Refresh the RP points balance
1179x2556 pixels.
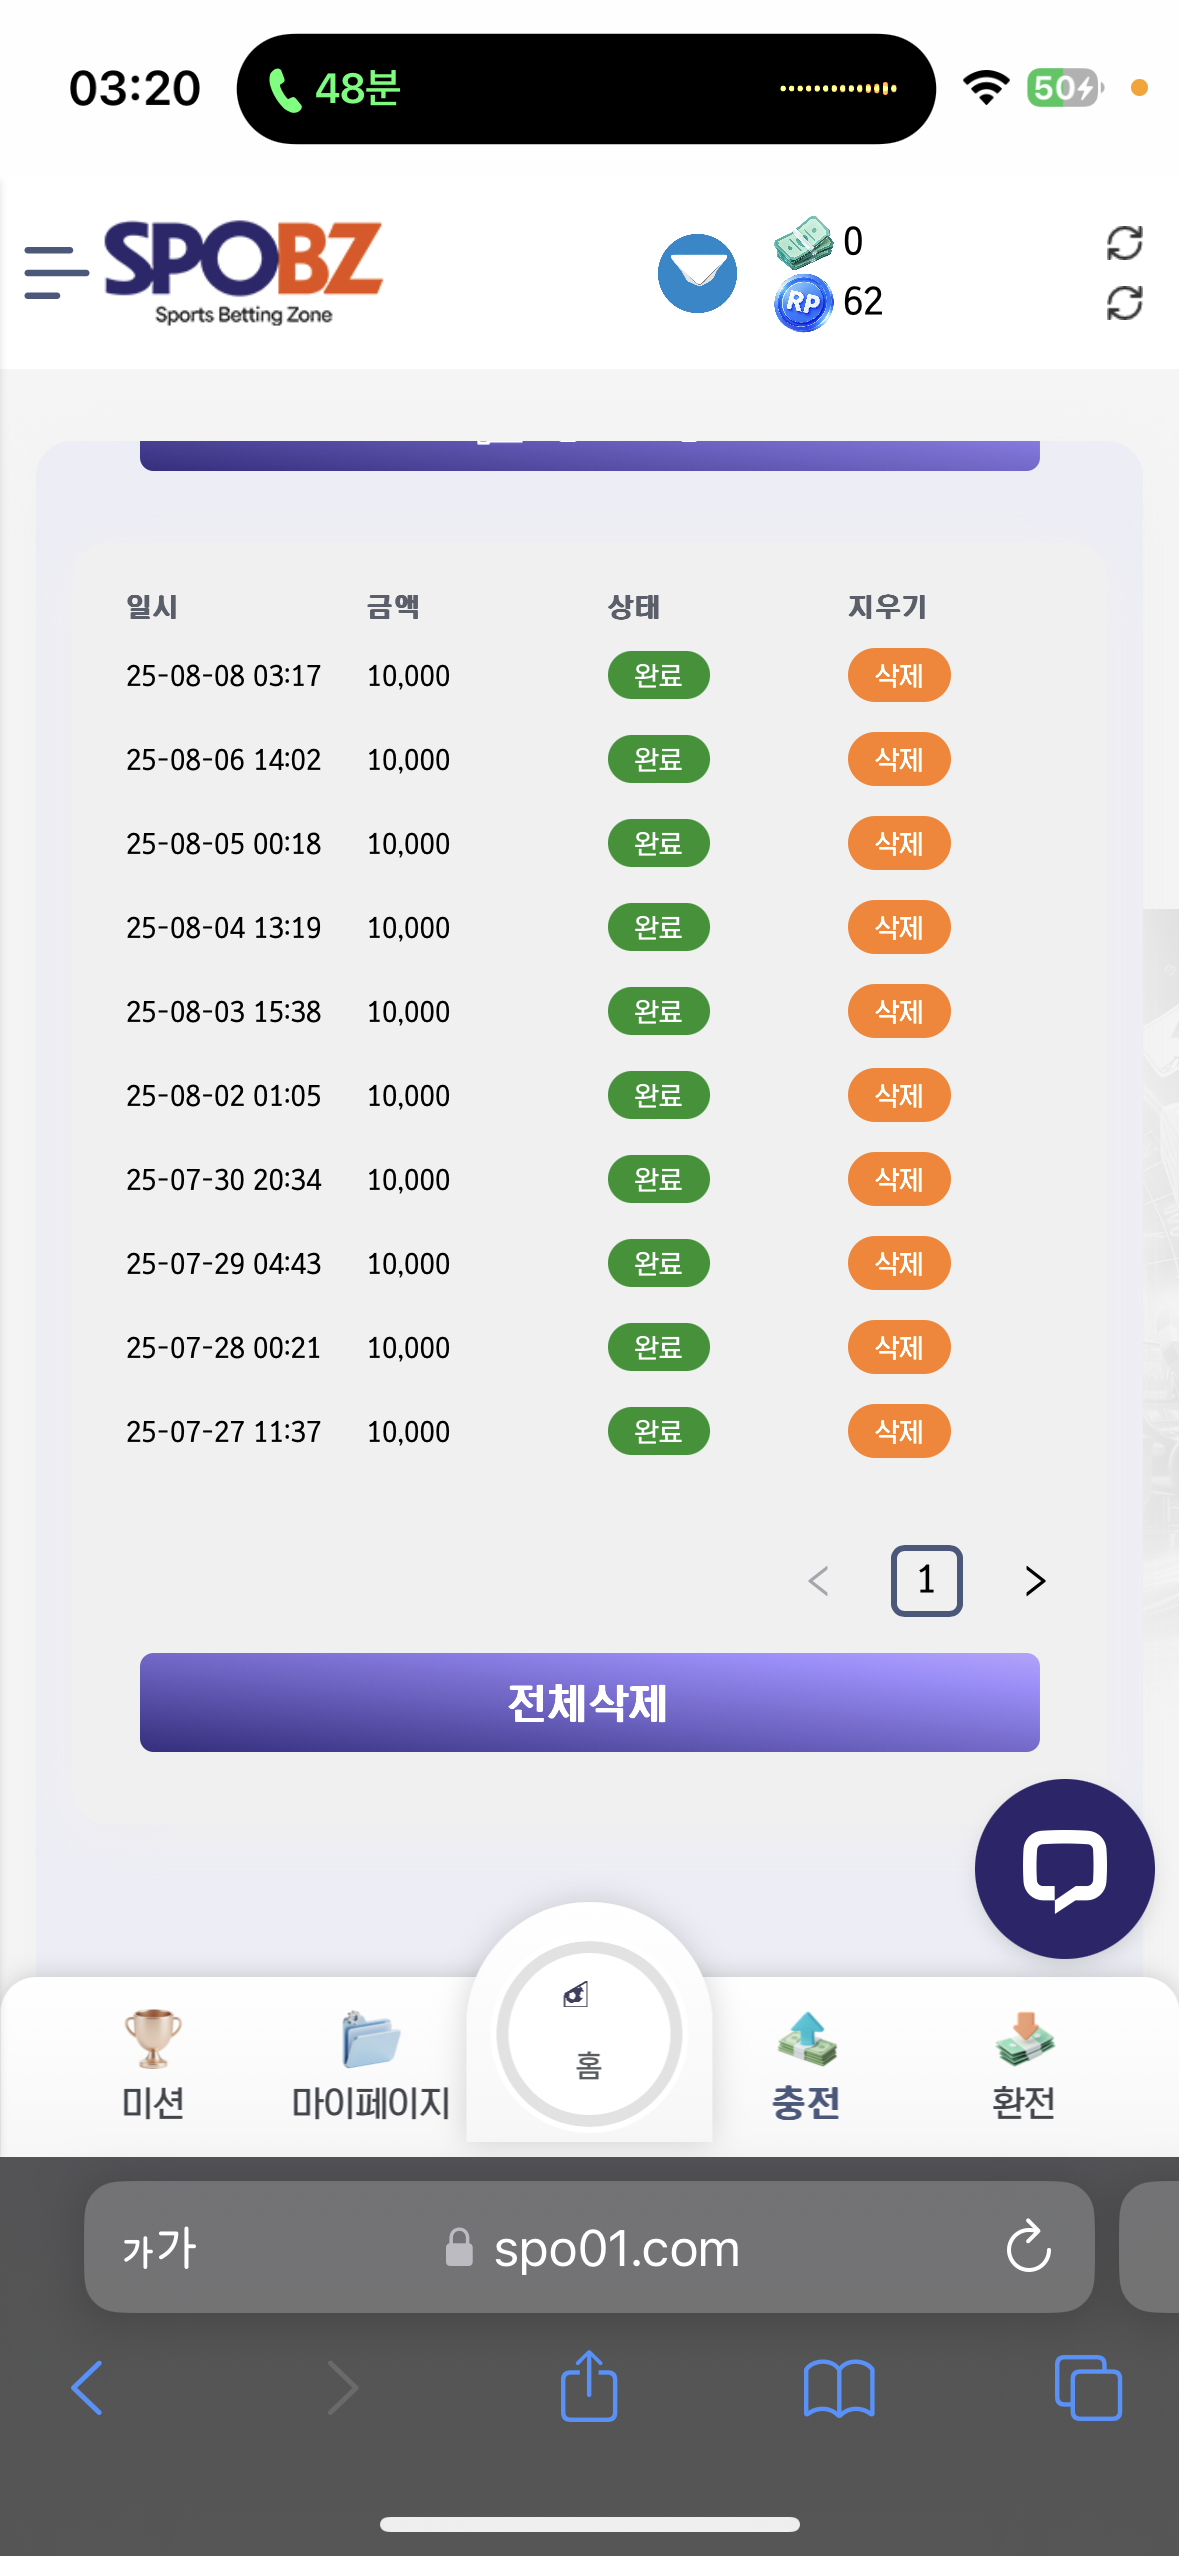click(x=1124, y=303)
